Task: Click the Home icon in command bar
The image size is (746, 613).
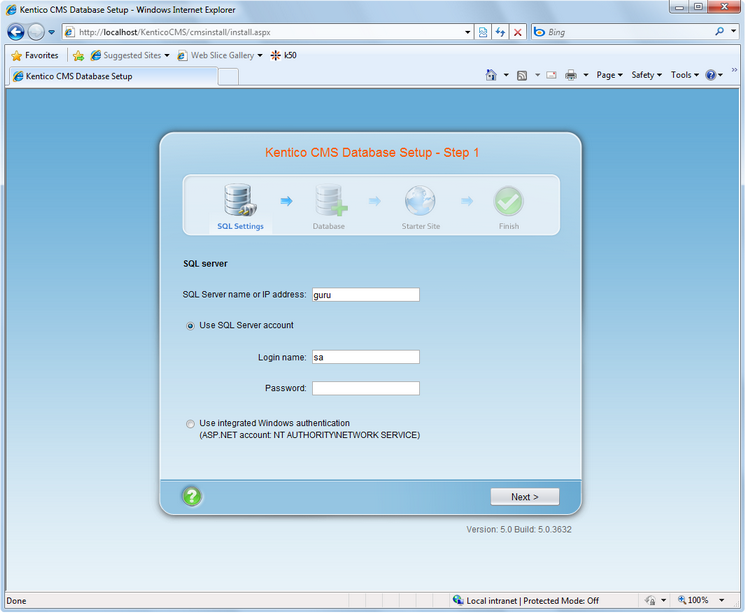Action: pos(491,75)
